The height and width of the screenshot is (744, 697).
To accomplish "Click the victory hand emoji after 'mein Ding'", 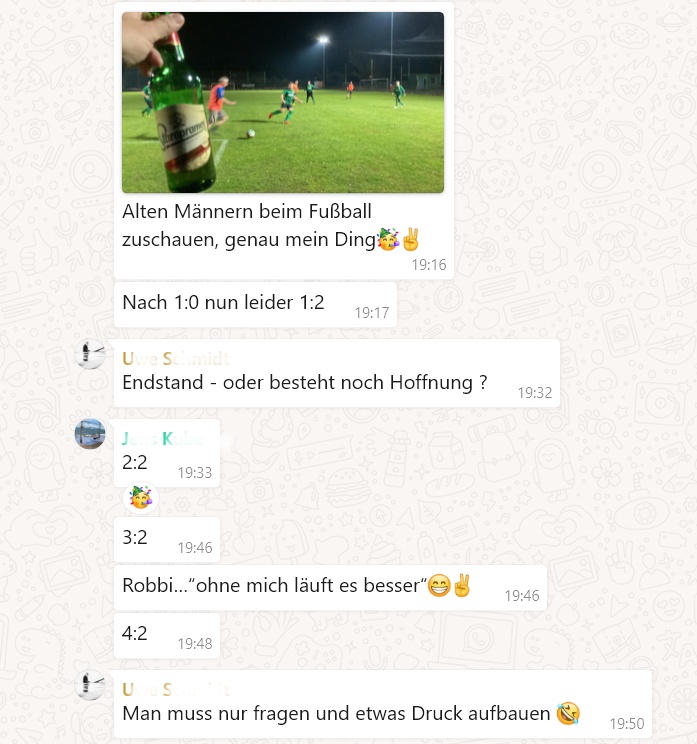I will pos(411,239).
